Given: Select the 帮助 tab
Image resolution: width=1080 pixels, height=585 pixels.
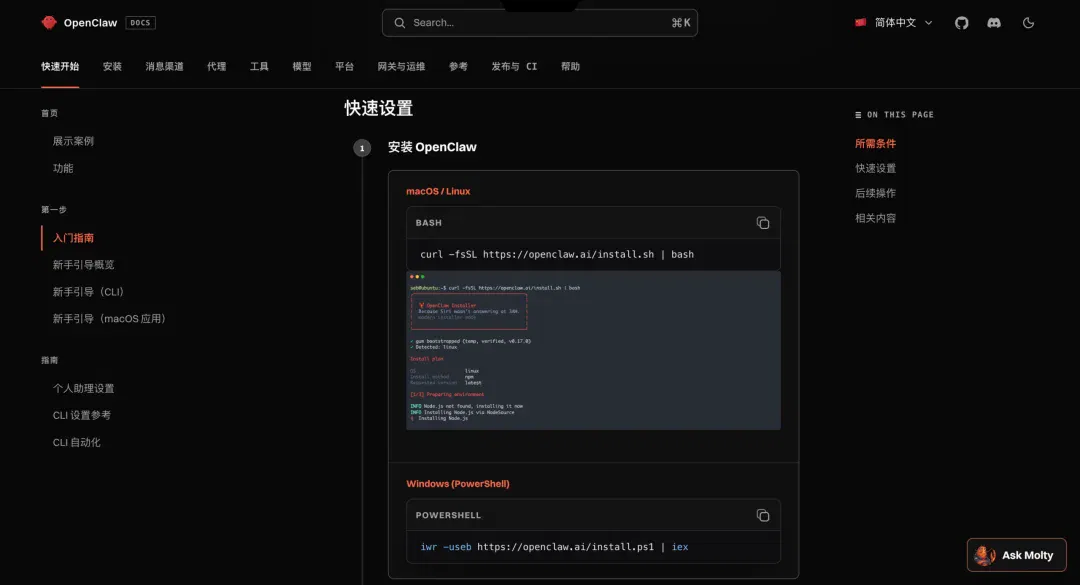Looking at the screenshot, I should point(570,66).
